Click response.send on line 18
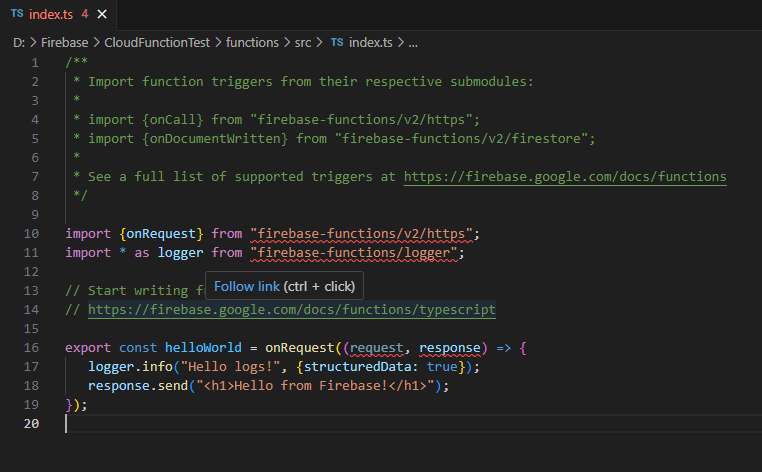 138,385
